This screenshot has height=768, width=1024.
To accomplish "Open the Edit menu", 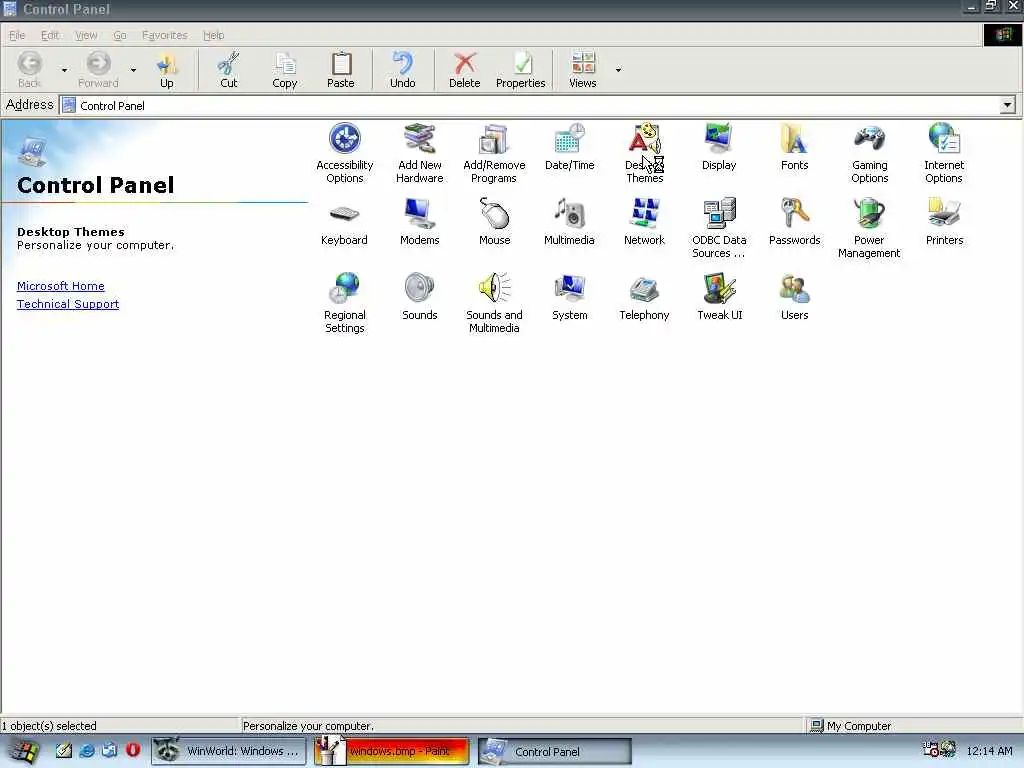I will point(50,35).
